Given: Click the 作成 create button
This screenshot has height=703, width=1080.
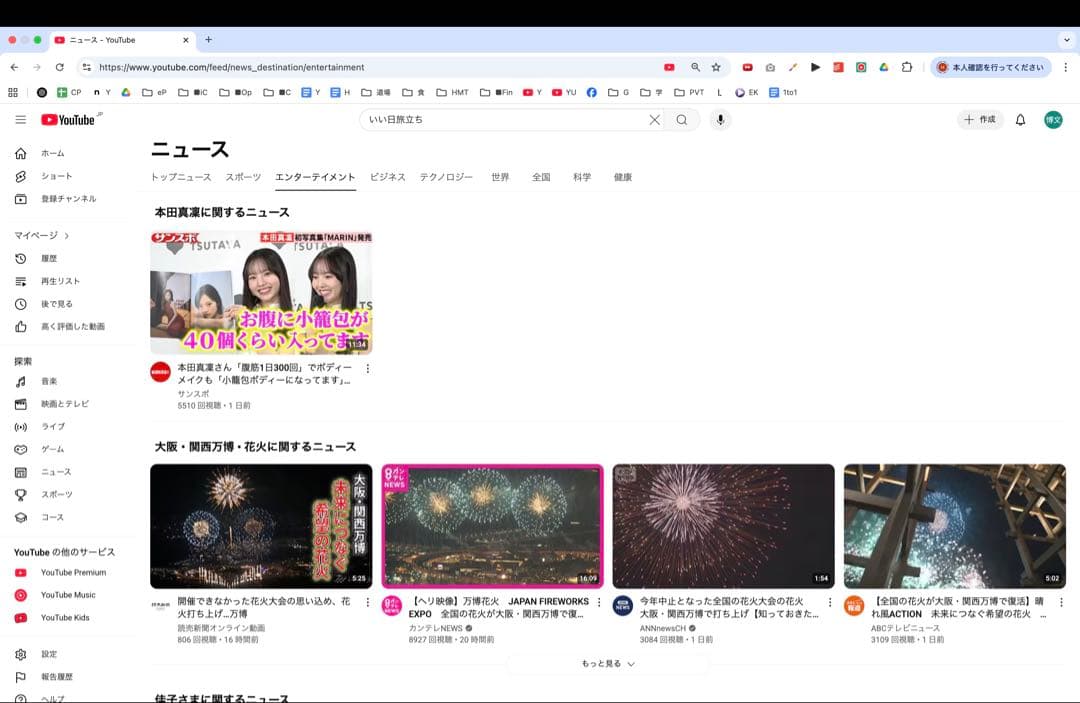Looking at the screenshot, I should pos(980,120).
